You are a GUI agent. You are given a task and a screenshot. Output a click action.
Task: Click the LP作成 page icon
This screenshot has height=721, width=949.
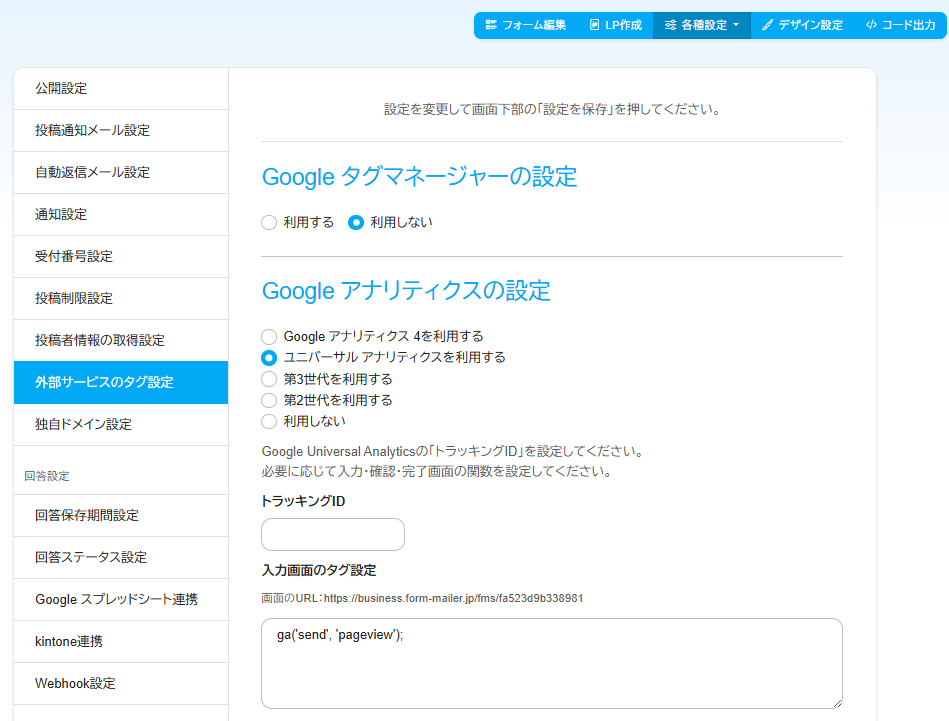(x=594, y=25)
